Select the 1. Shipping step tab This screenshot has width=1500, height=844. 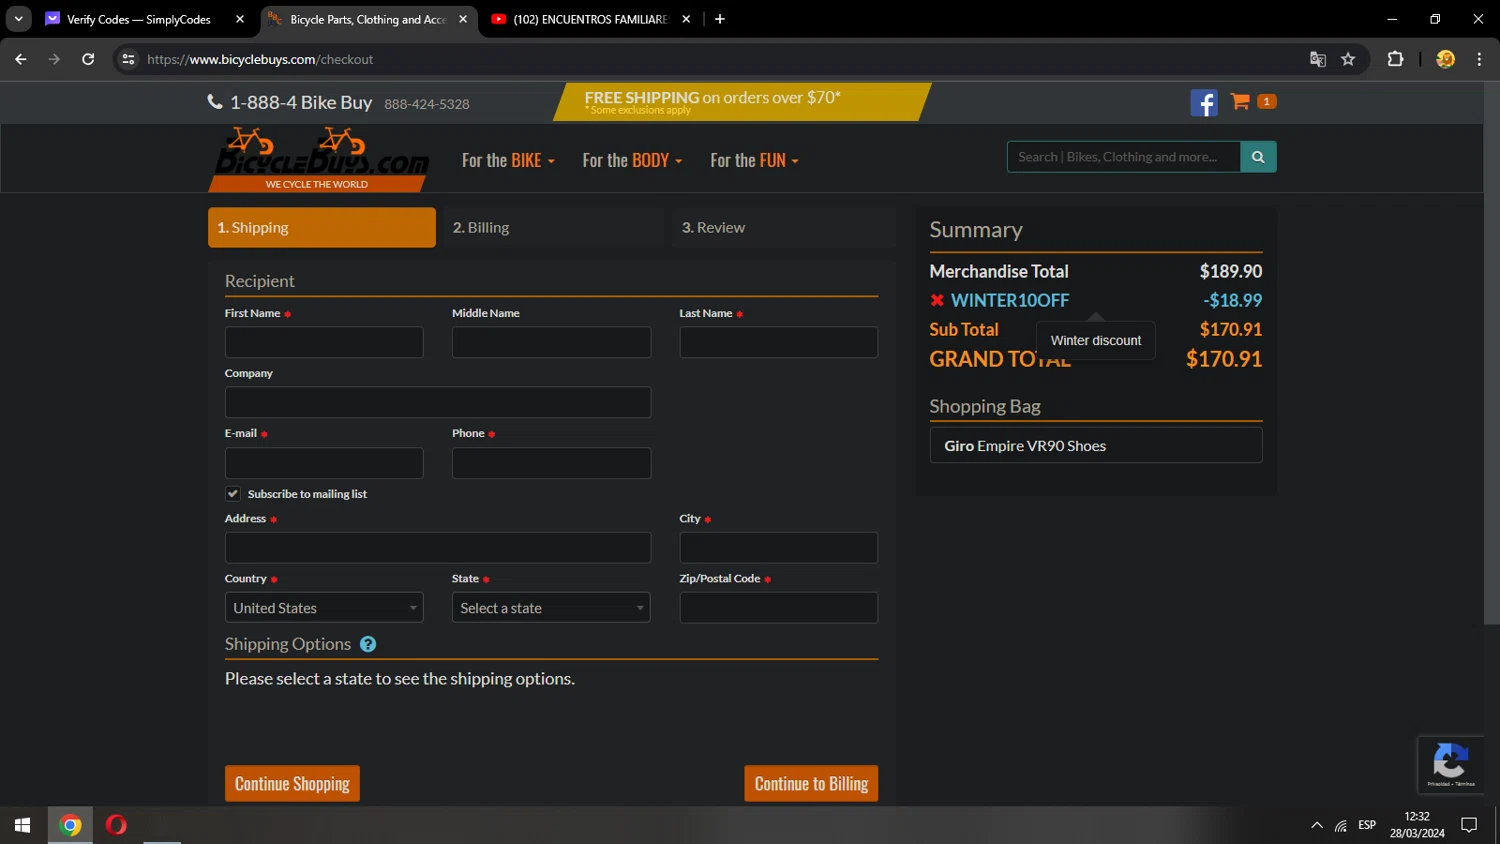322,228
